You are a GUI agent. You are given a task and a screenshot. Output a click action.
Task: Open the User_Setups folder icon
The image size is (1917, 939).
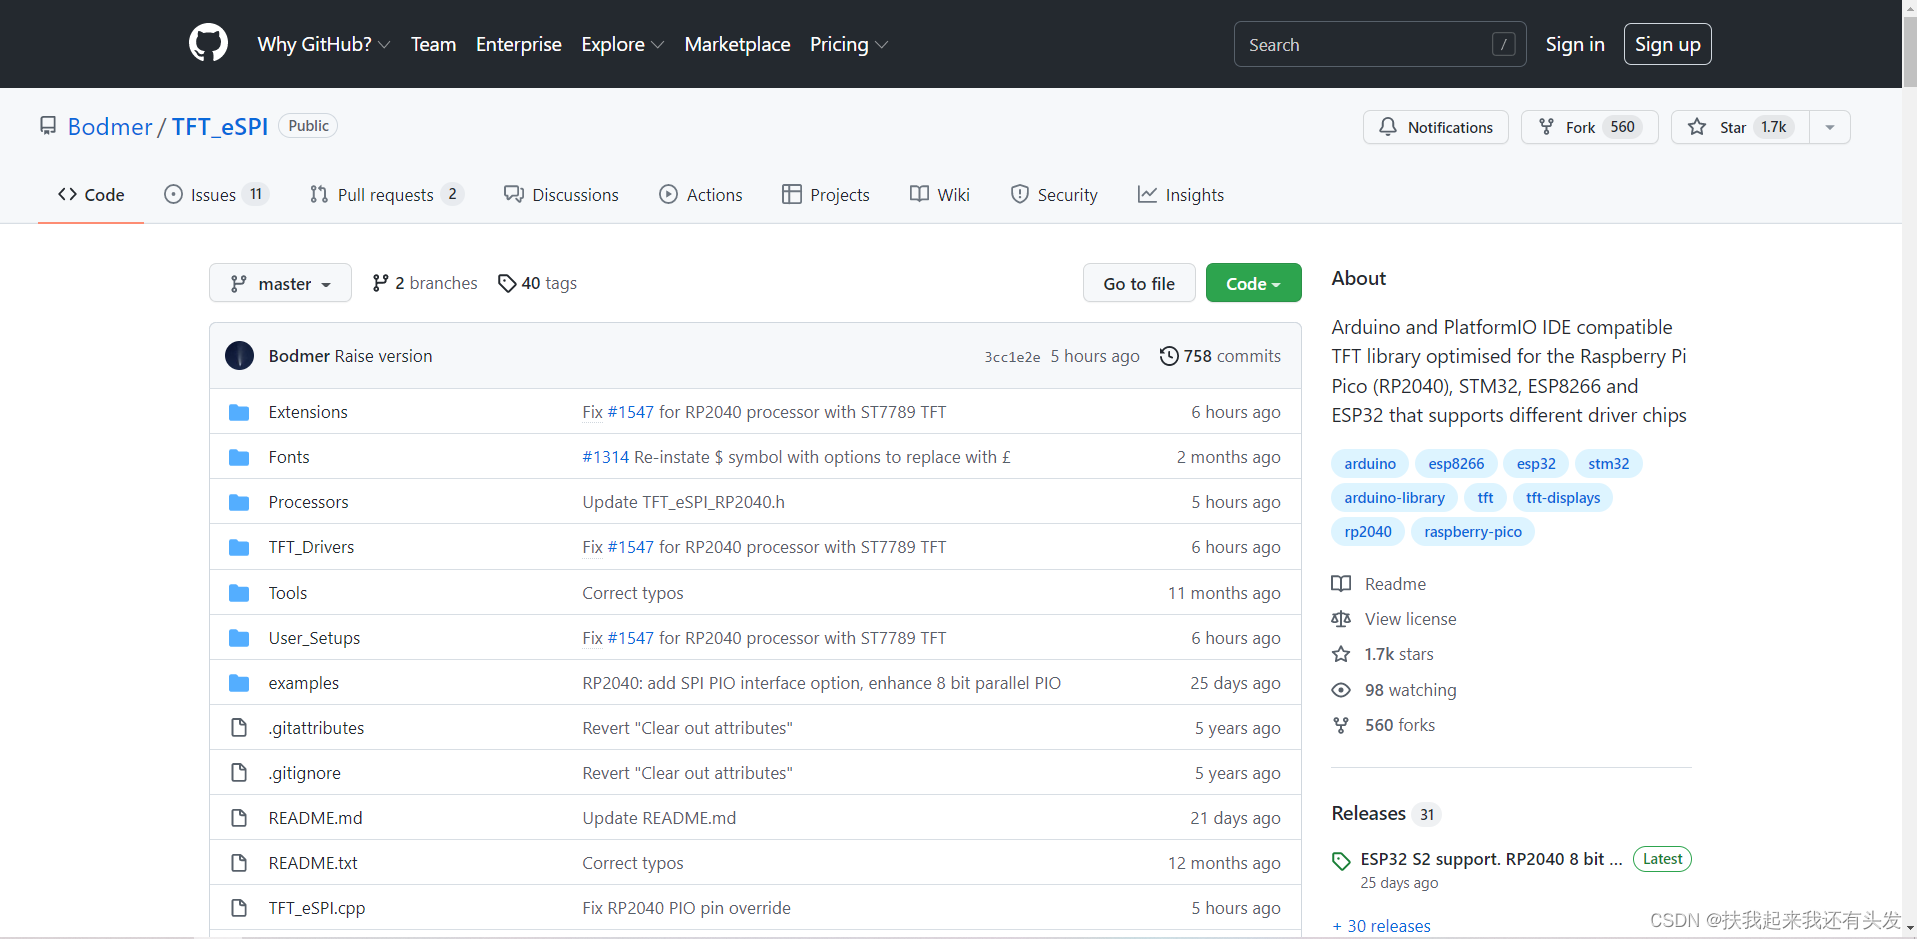coord(239,638)
